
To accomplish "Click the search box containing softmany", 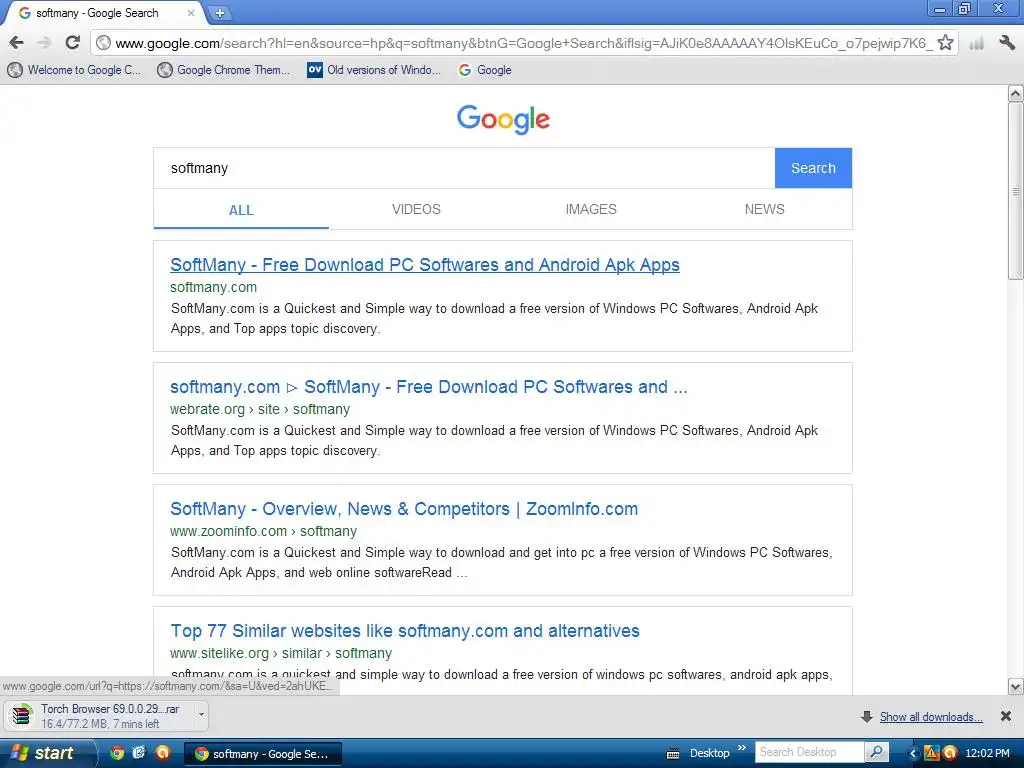I will pos(464,168).
